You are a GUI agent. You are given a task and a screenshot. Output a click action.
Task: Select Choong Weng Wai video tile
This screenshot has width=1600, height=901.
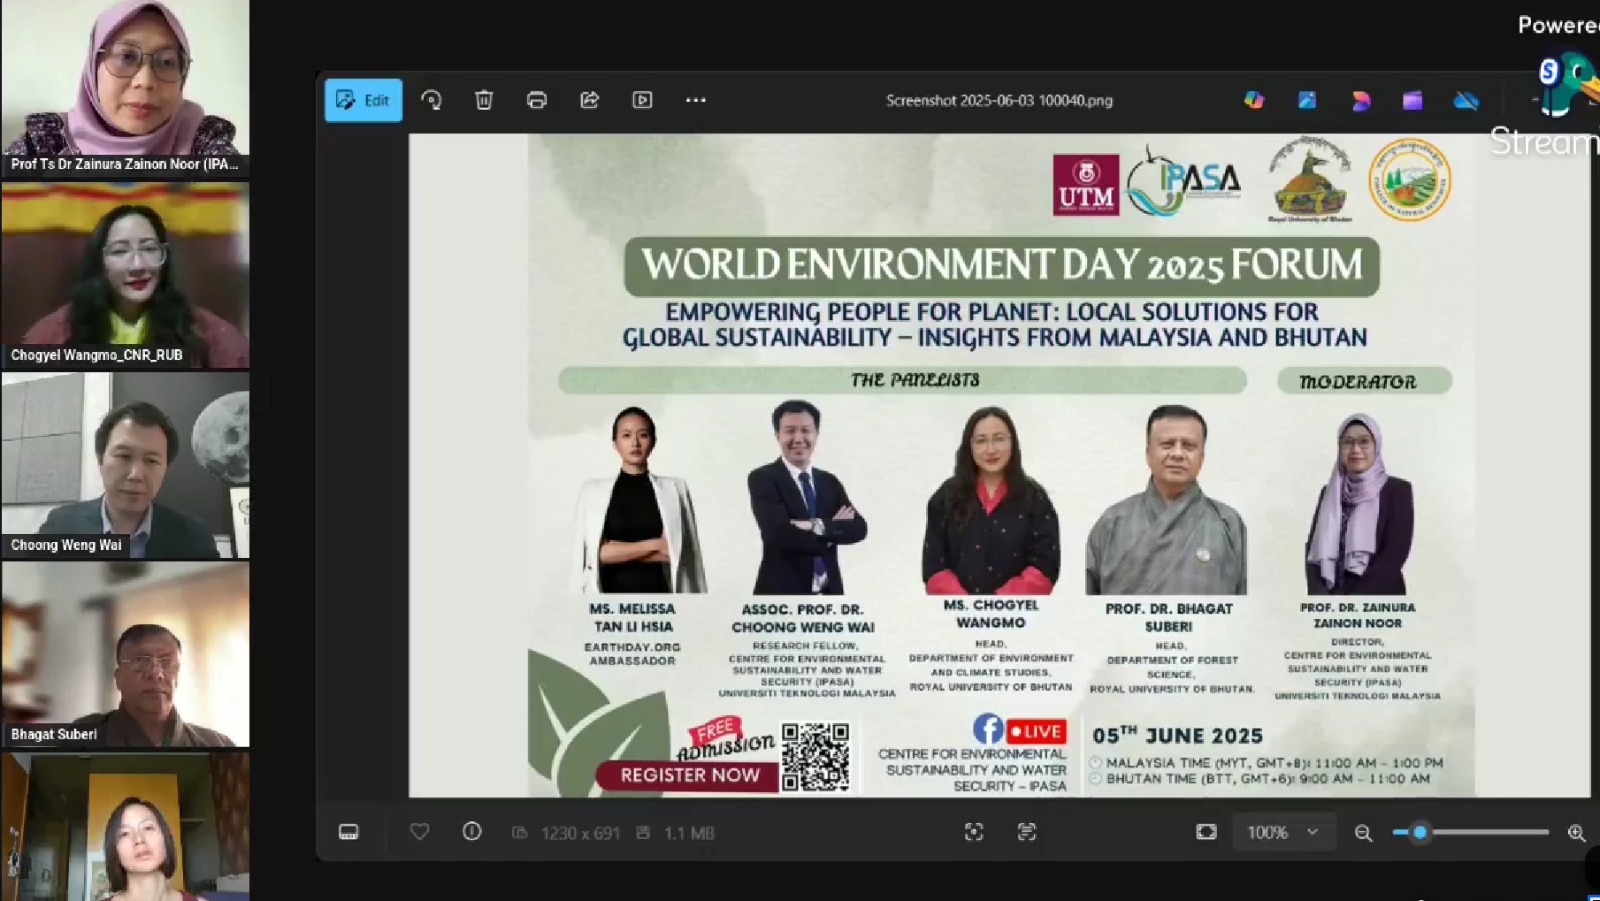point(125,465)
